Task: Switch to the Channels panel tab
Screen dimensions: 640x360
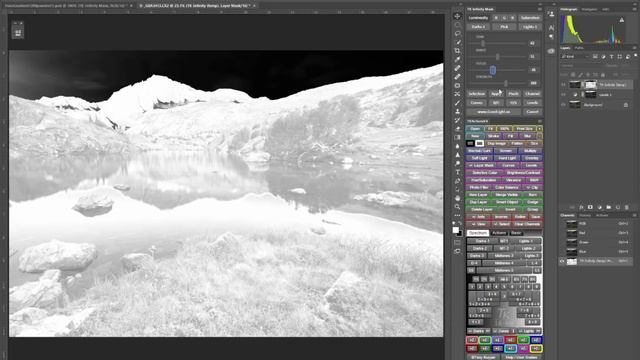Action: click(x=567, y=215)
